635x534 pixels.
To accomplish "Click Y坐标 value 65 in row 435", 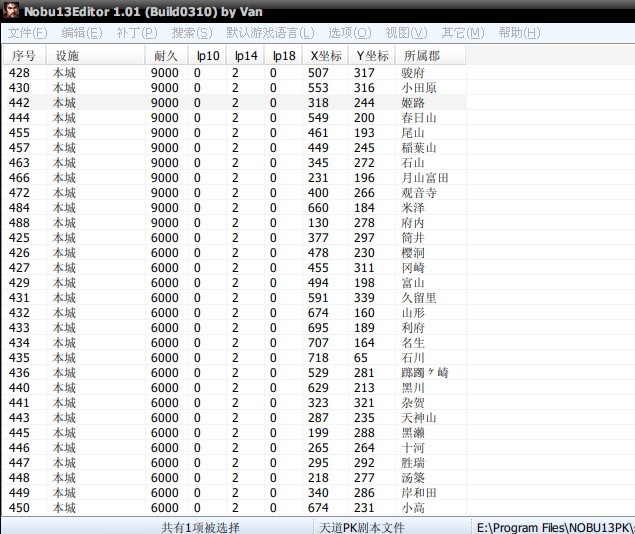I will (361, 357).
